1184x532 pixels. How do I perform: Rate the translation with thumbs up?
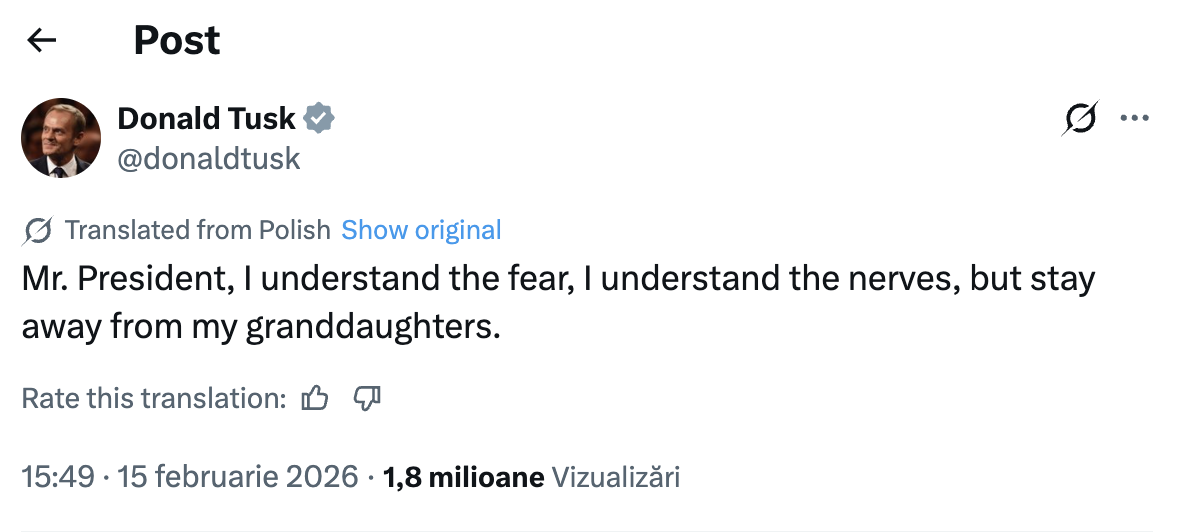315,399
